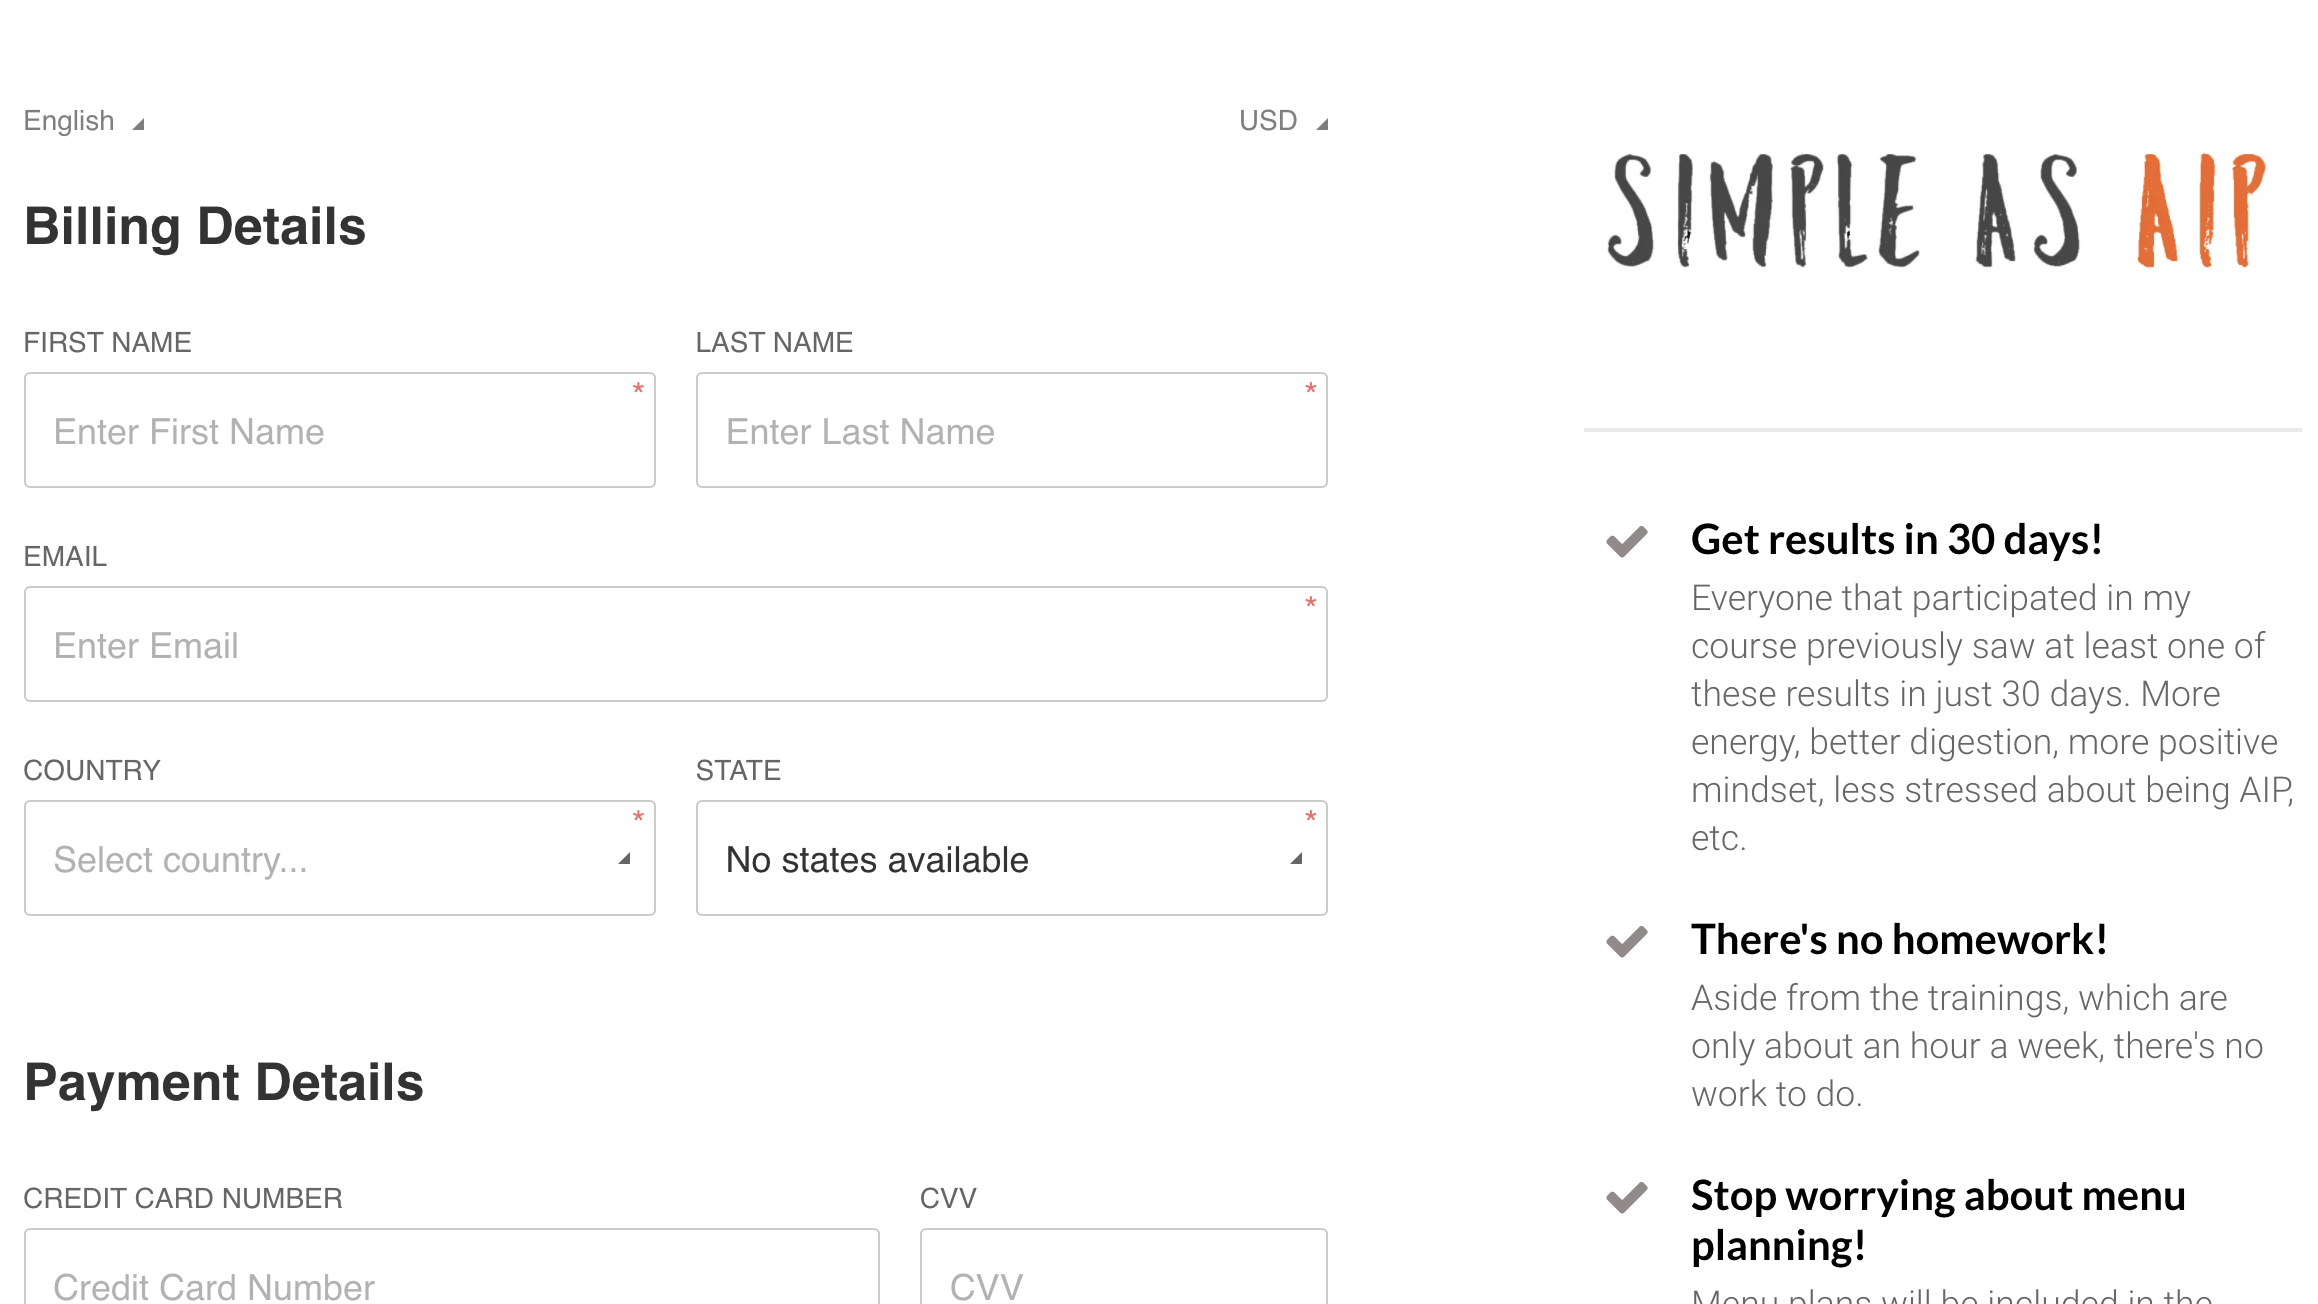
Task: Click the Payment Details heading
Action: coord(224,1082)
